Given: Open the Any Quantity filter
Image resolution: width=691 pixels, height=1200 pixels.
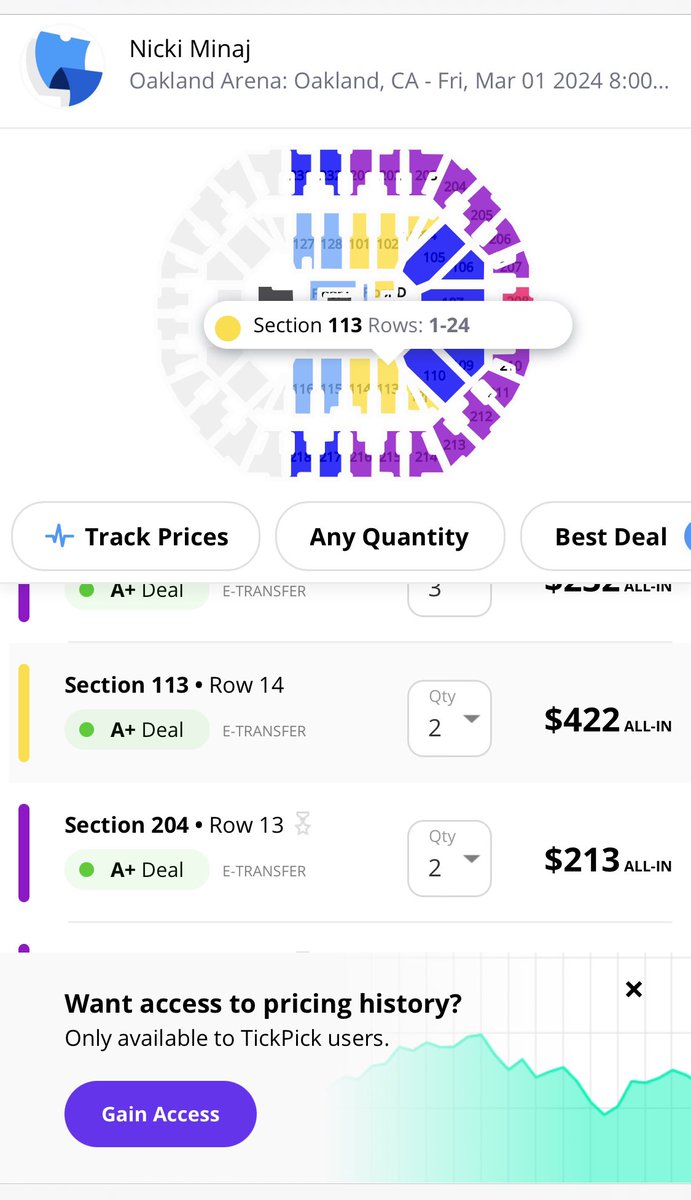Looking at the screenshot, I should point(389,537).
